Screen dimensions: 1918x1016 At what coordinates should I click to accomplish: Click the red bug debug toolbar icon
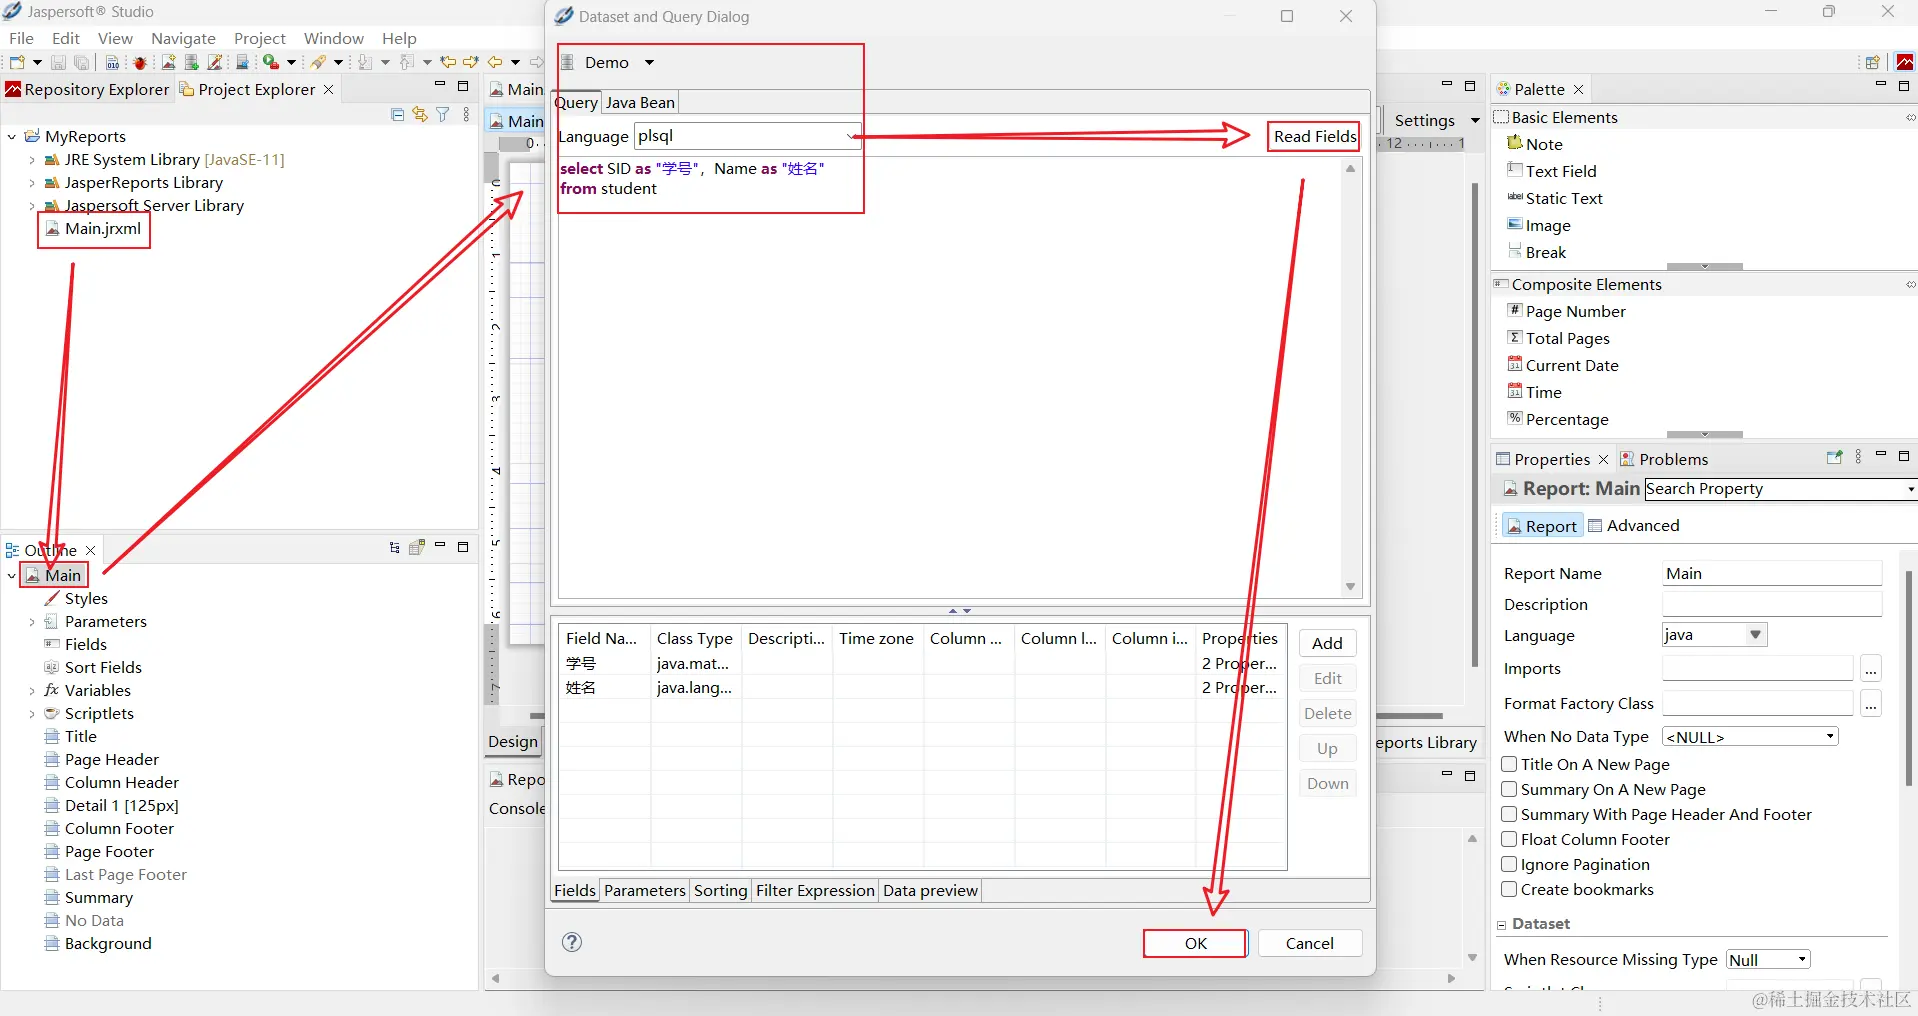(140, 62)
